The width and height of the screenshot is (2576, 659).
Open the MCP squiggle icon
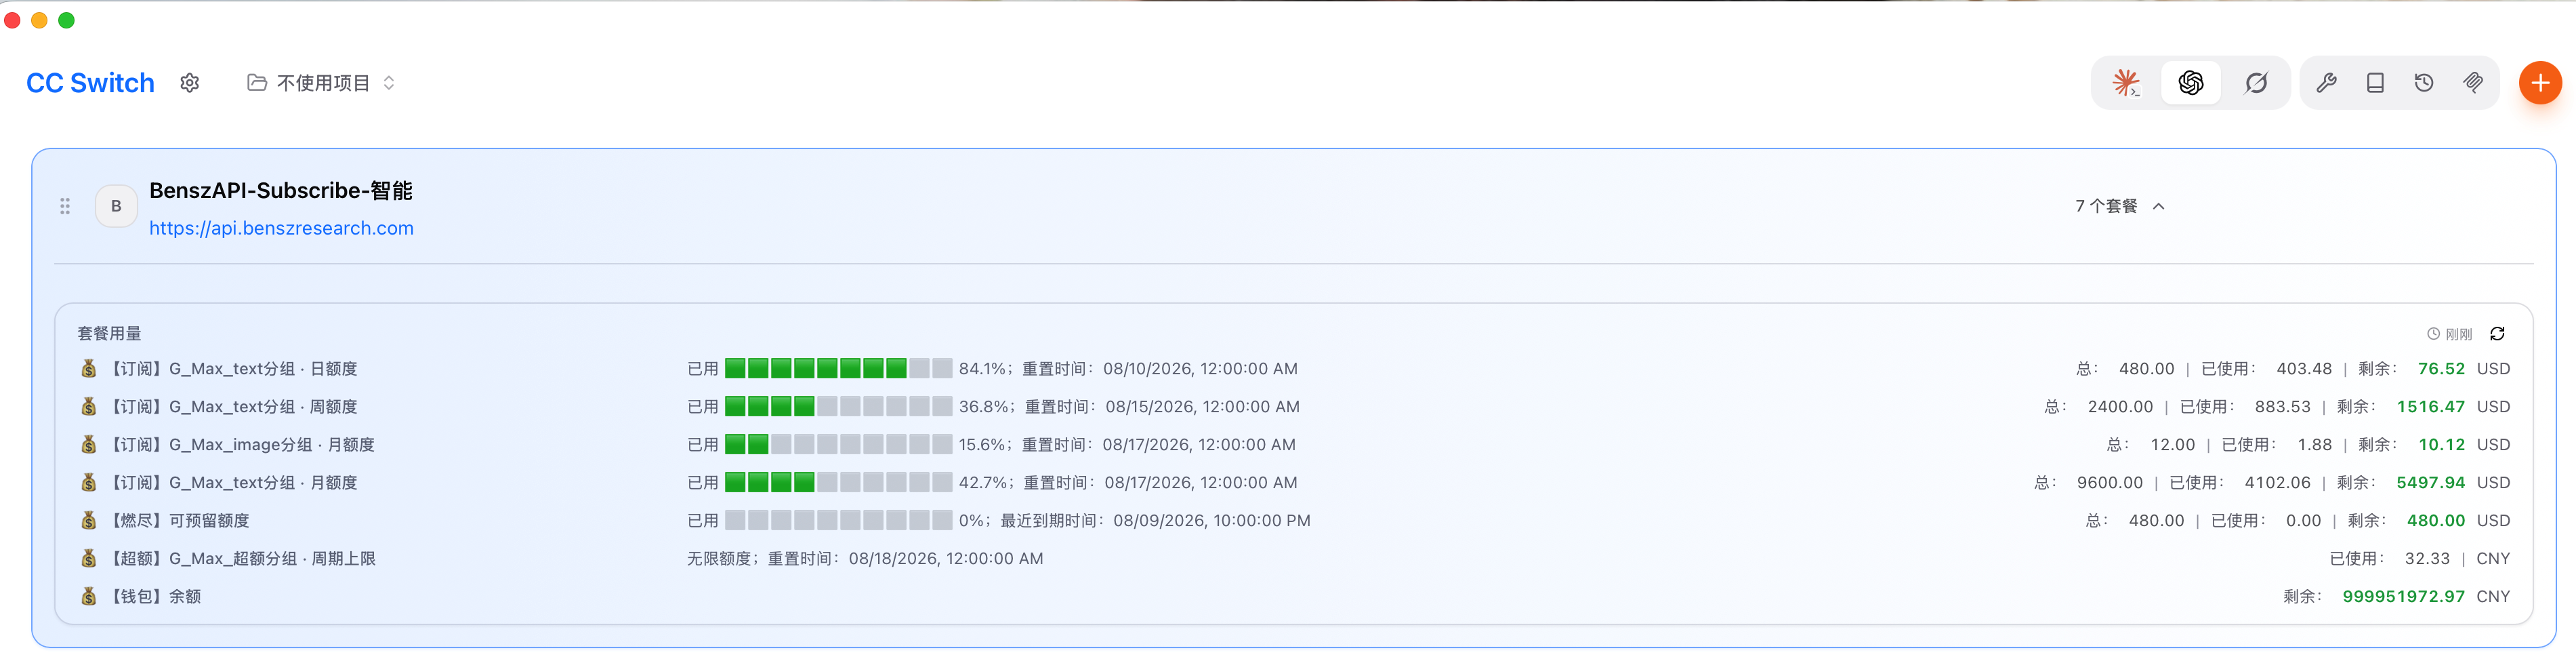click(x=2472, y=83)
